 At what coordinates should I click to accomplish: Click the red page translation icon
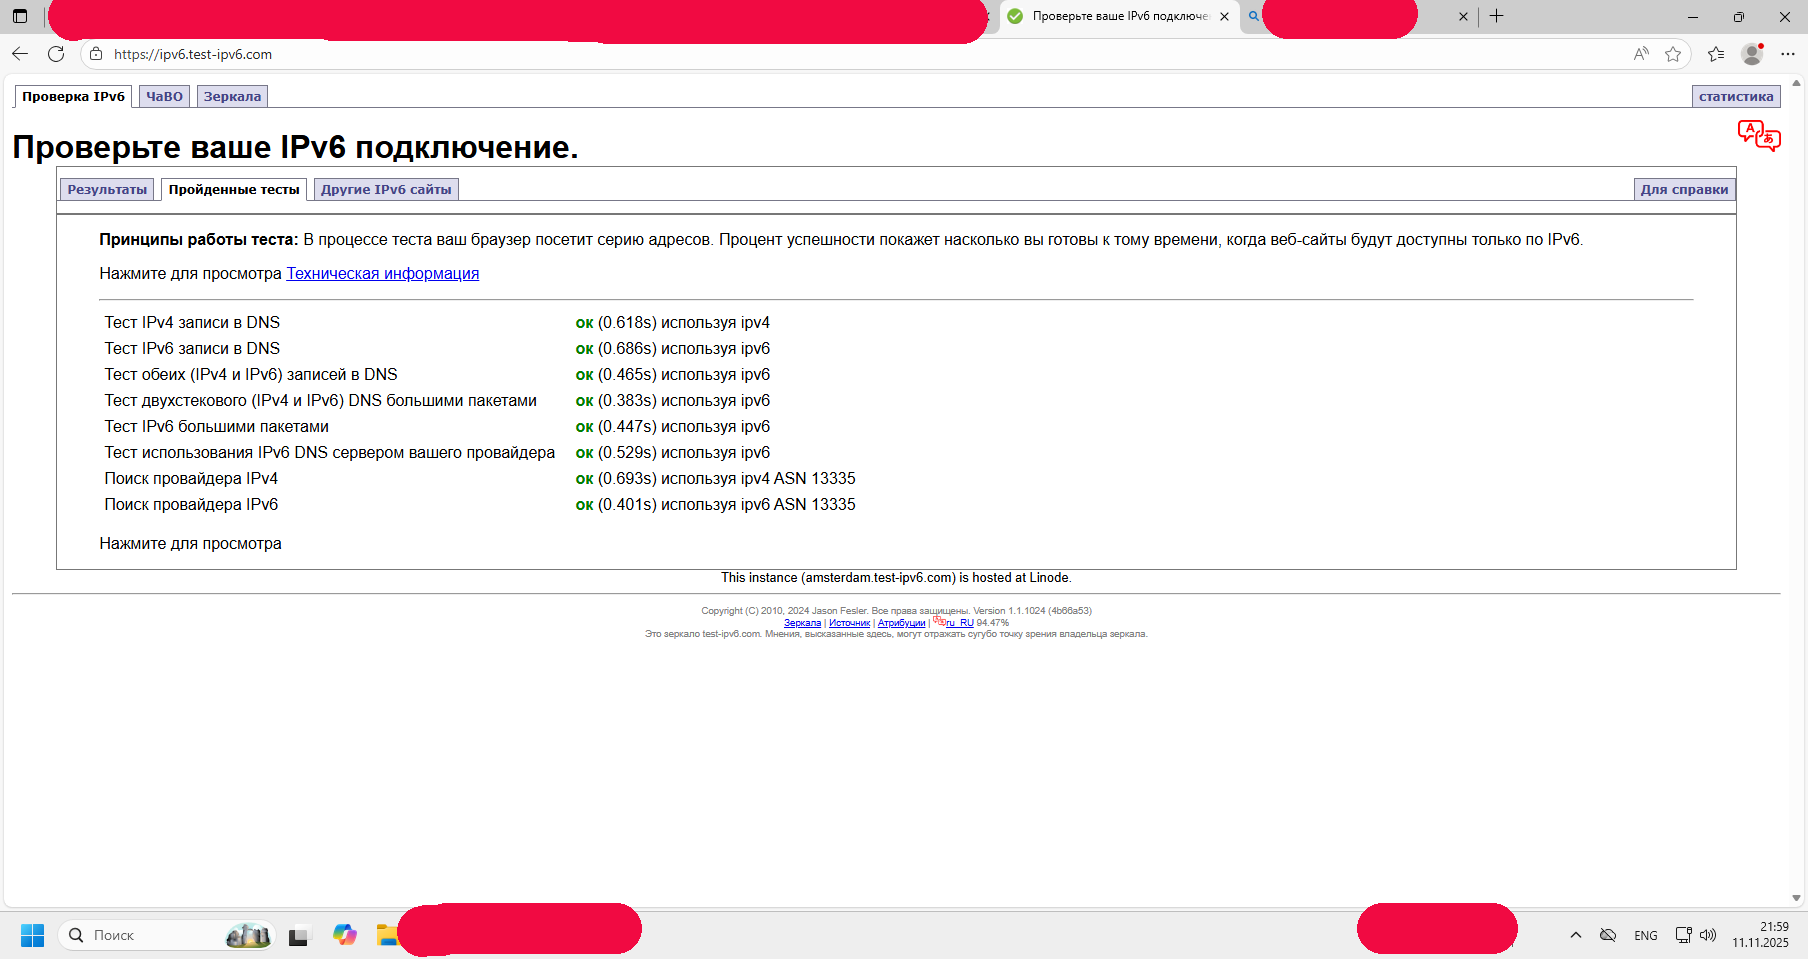(x=1759, y=135)
